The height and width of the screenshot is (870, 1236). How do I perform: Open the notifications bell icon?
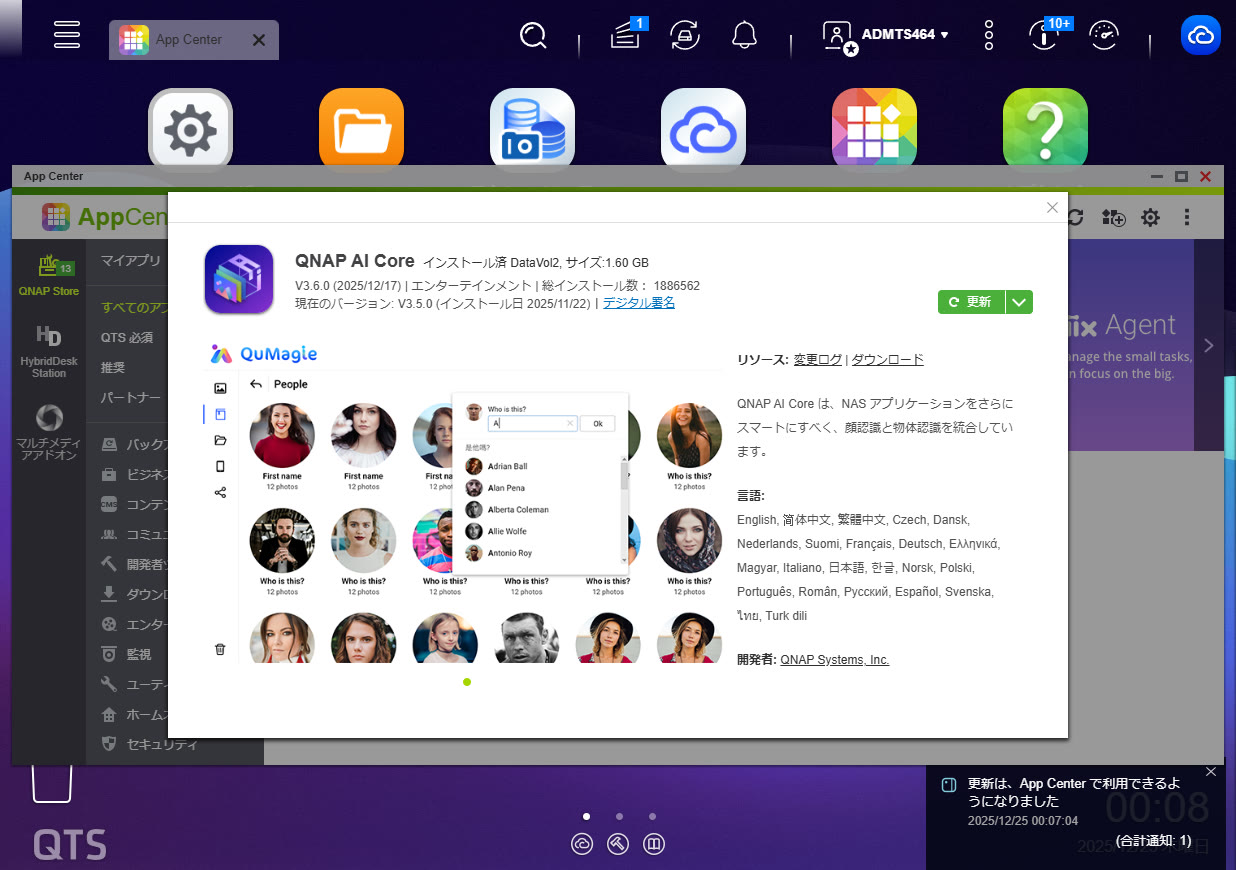pos(743,36)
